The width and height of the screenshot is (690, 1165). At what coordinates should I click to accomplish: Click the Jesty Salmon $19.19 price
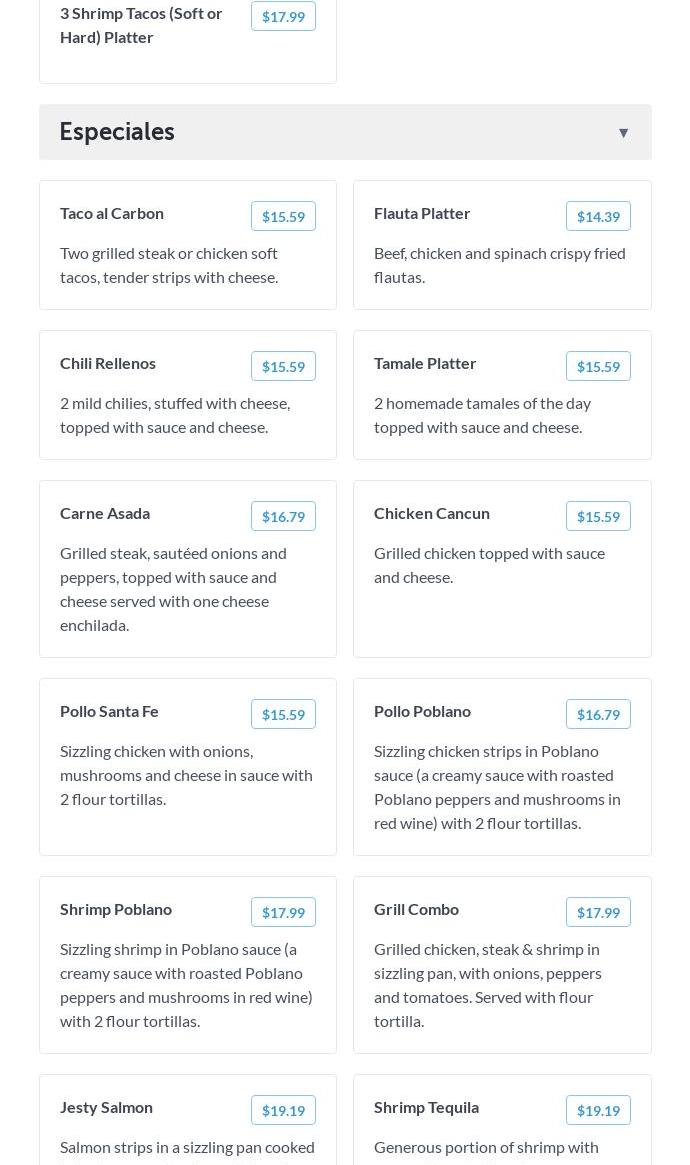pos(283,1110)
